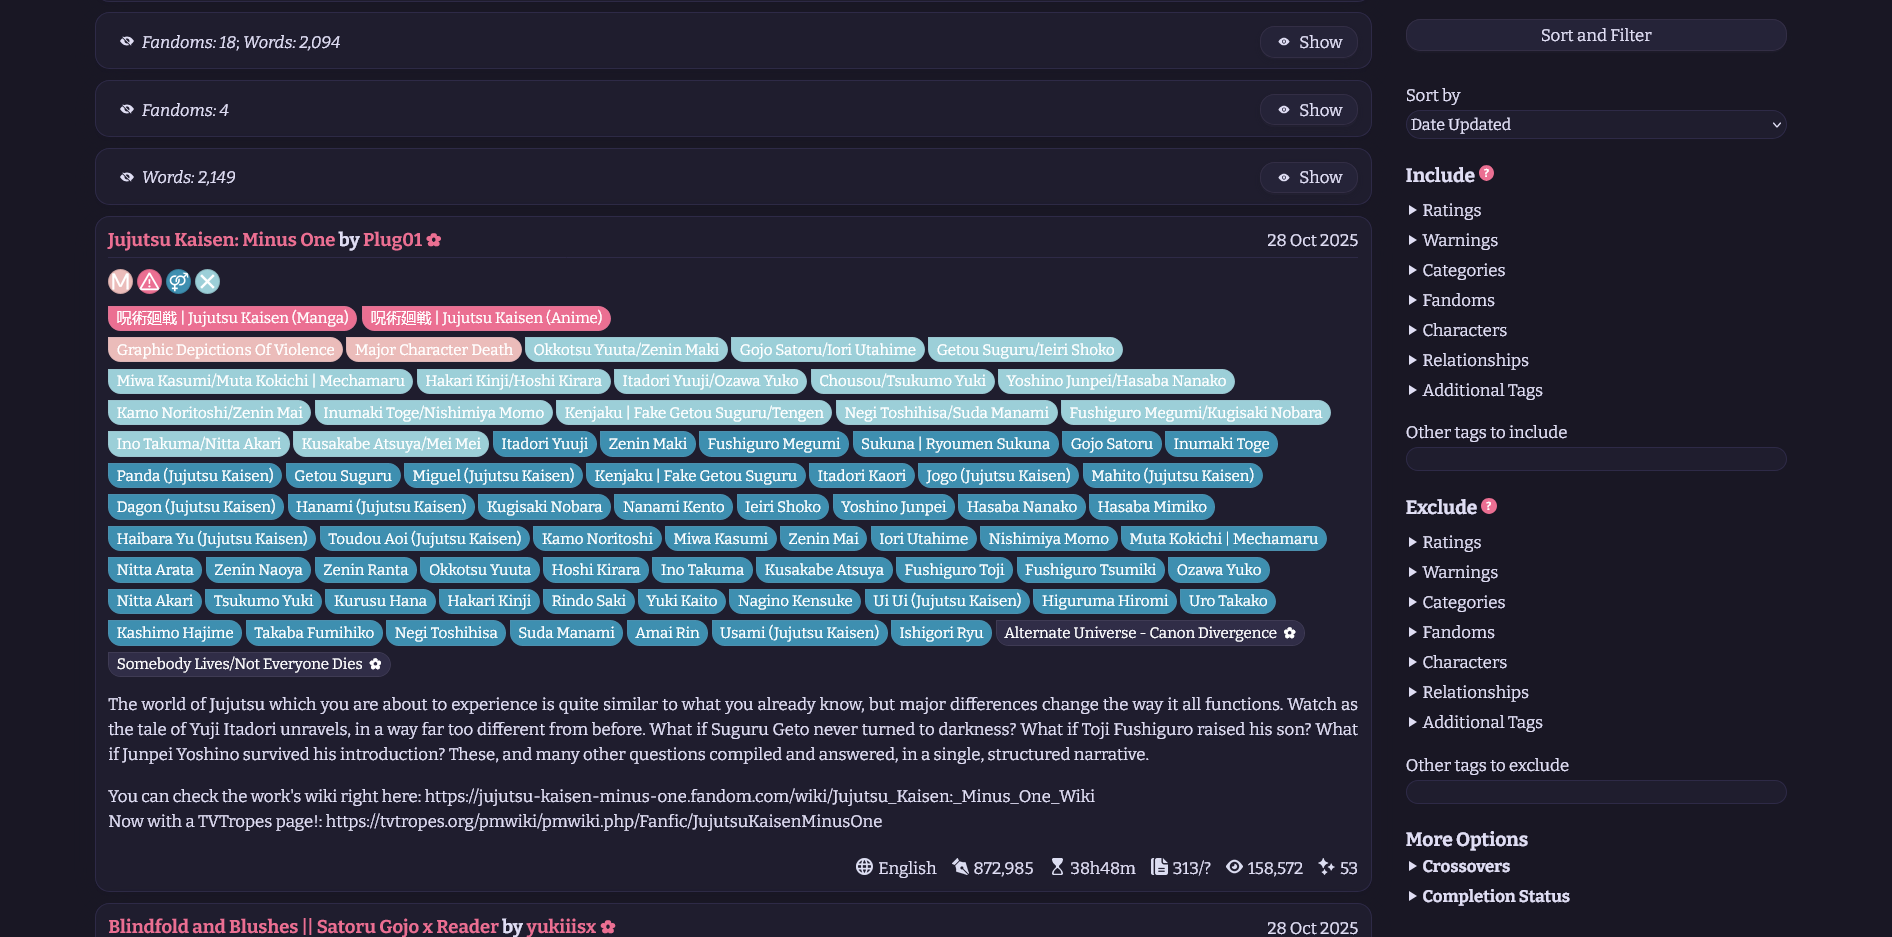Click the archive warnings triangle icon
Screen dimensions: 1892x937
pos(149,282)
